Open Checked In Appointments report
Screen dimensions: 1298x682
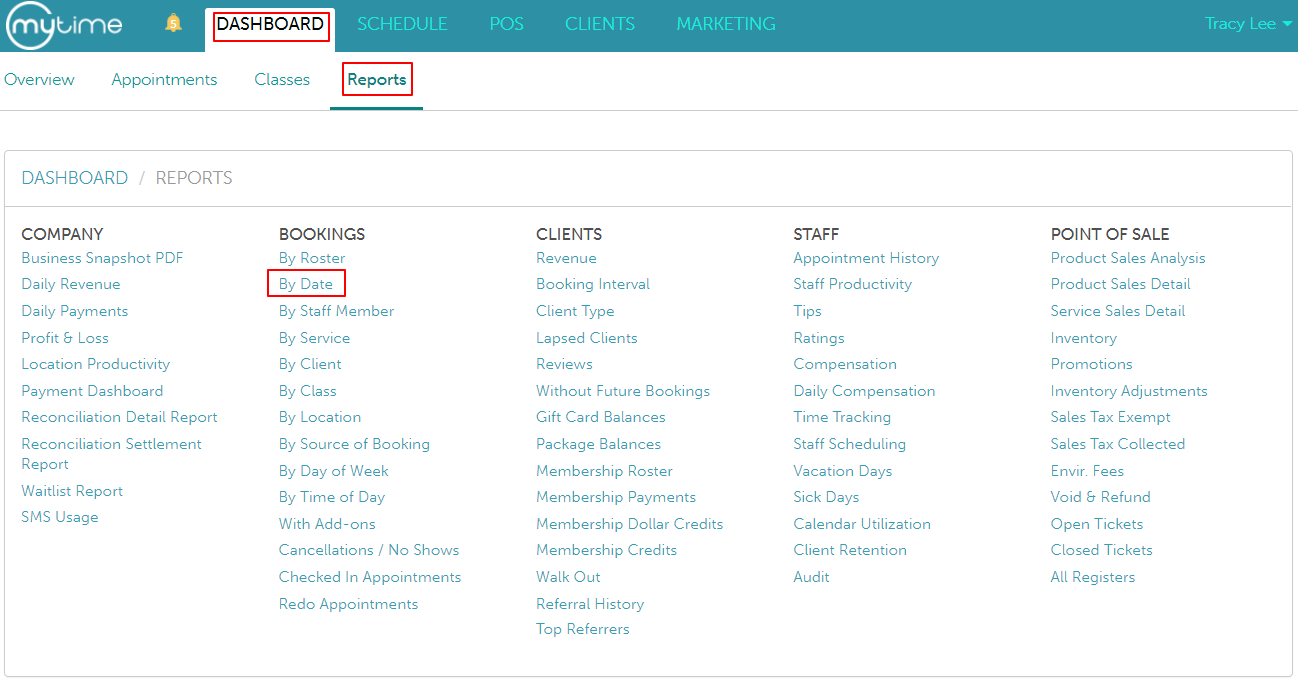pyautogui.click(x=370, y=577)
